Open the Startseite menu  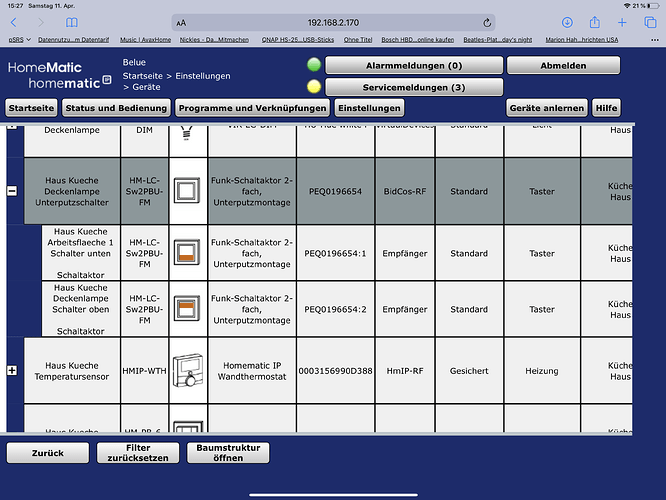point(31,107)
